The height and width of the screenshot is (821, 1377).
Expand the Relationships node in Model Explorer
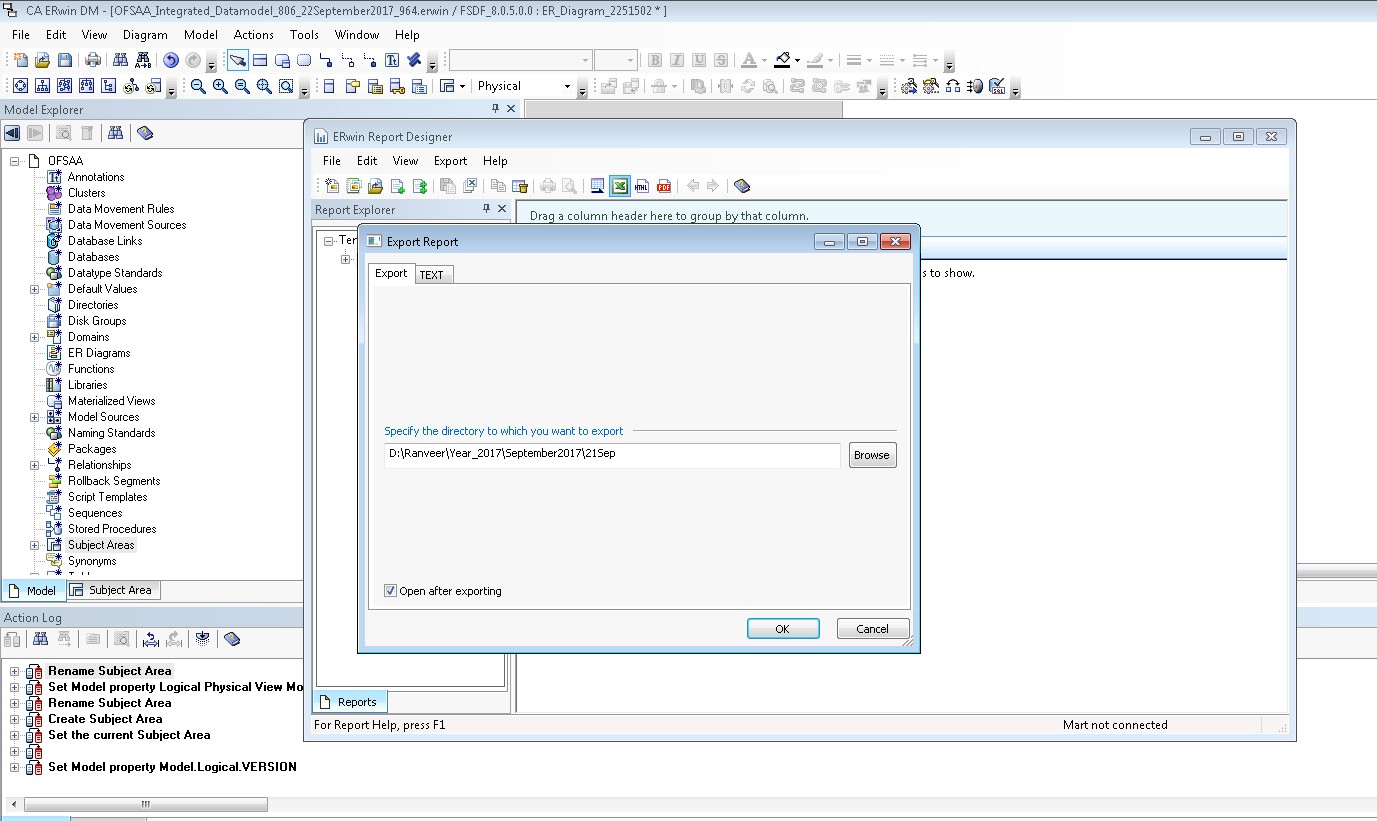point(33,464)
